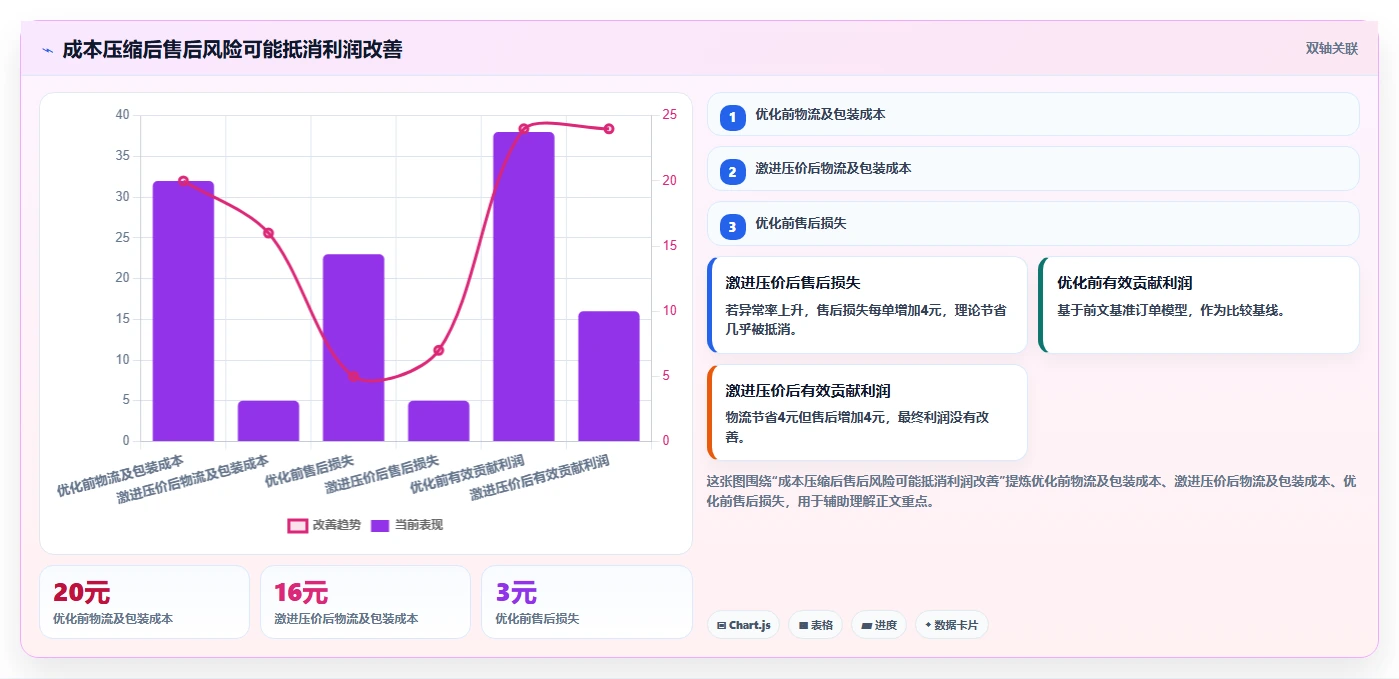Click the main title 成本压缩后售后风险可能抵消利润改善
The image size is (1399, 679).
pos(232,49)
